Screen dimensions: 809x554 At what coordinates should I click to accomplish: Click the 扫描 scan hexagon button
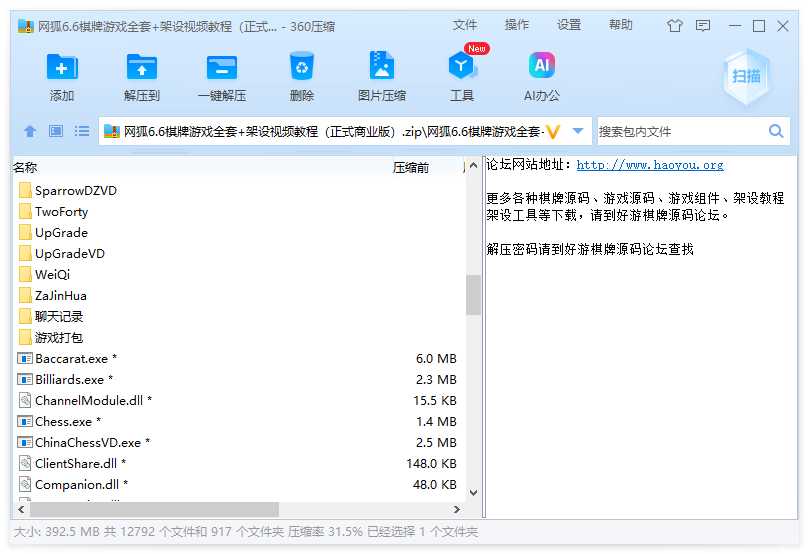click(x=746, y=77)
